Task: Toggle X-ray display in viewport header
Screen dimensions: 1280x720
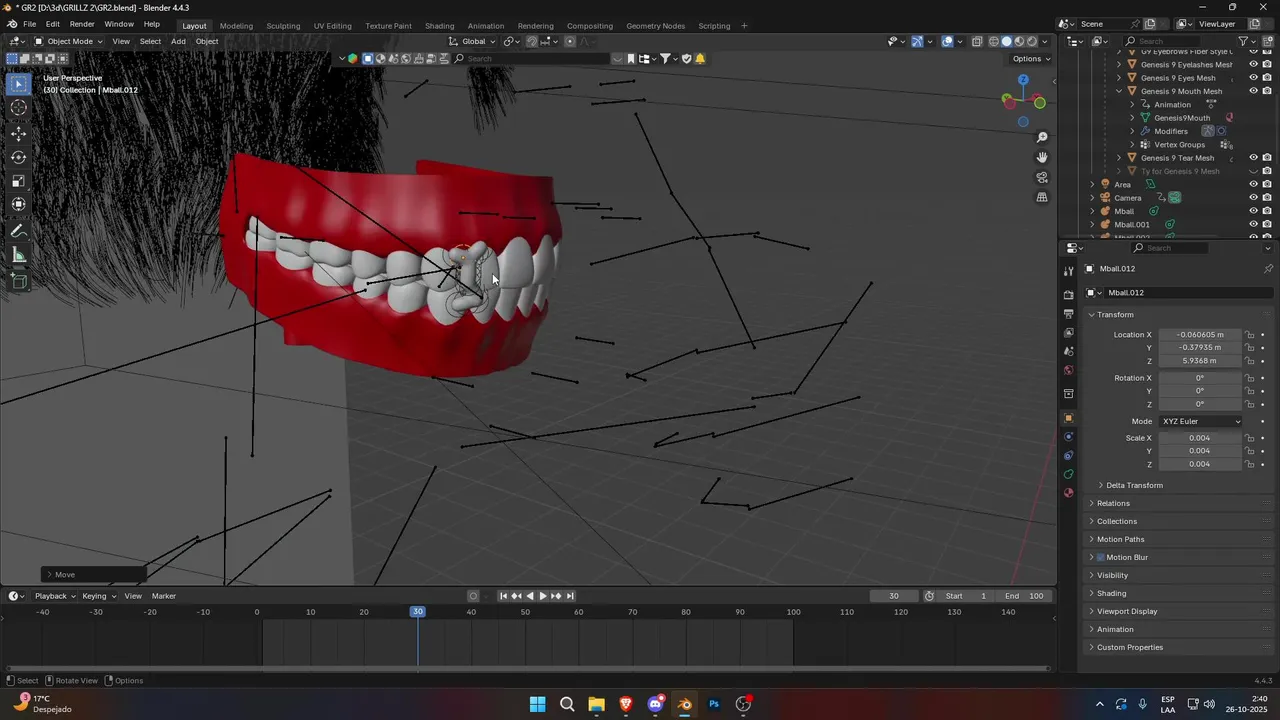Action: (977, 41)
